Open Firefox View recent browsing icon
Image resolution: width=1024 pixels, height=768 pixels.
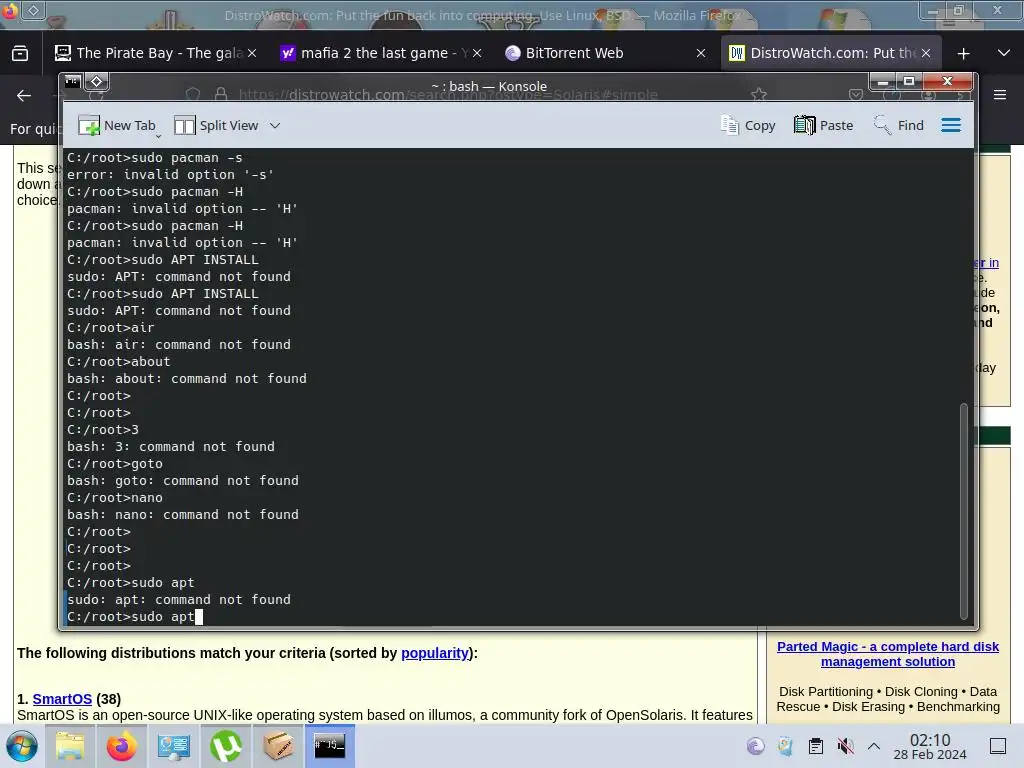tap(20, 53)
